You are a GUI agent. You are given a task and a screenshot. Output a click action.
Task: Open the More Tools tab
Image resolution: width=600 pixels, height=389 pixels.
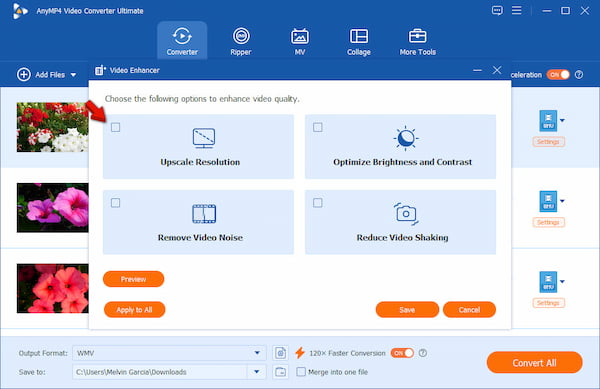[x=417, y=41]
